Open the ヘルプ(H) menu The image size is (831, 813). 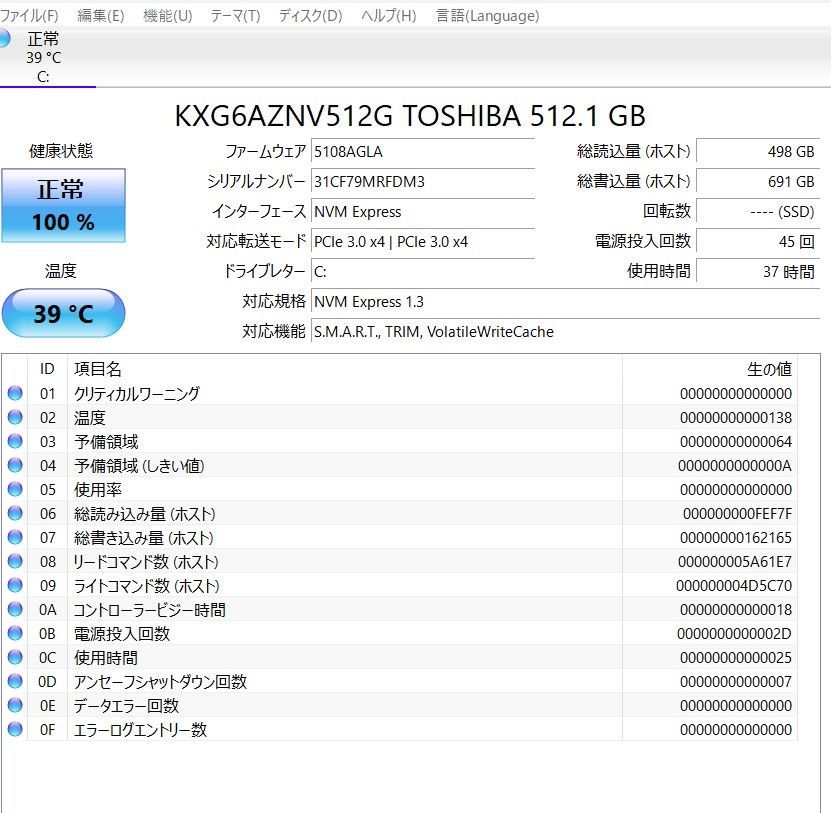pyautogui.click(x=388, y=16)
